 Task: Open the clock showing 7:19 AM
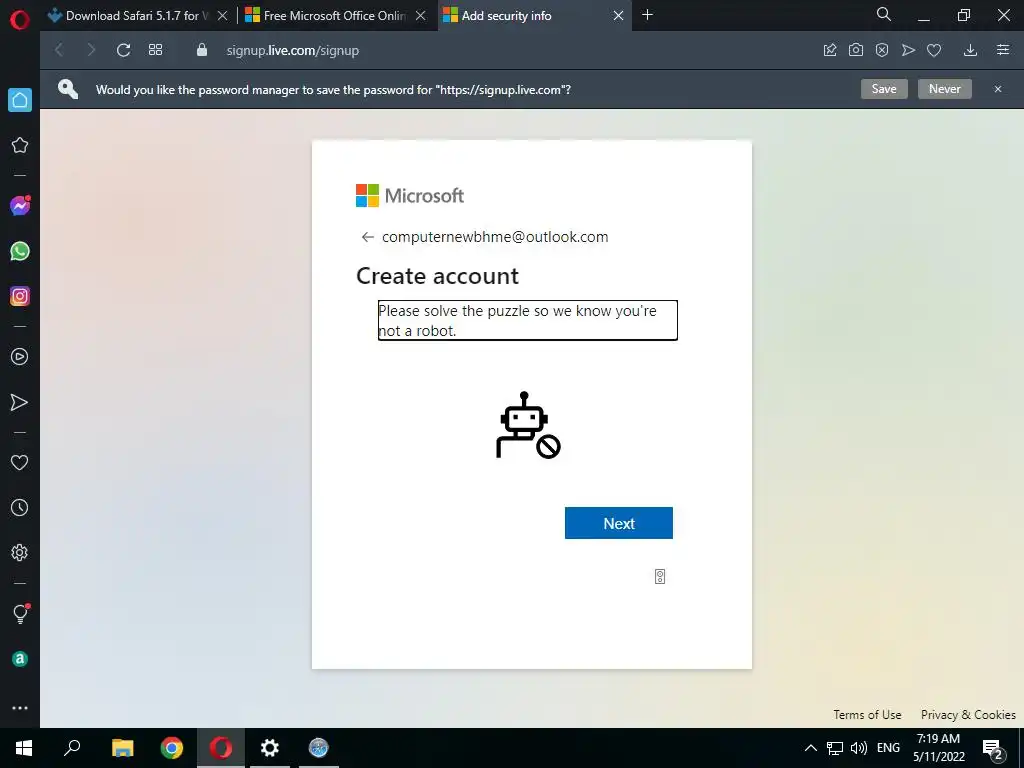938,748
